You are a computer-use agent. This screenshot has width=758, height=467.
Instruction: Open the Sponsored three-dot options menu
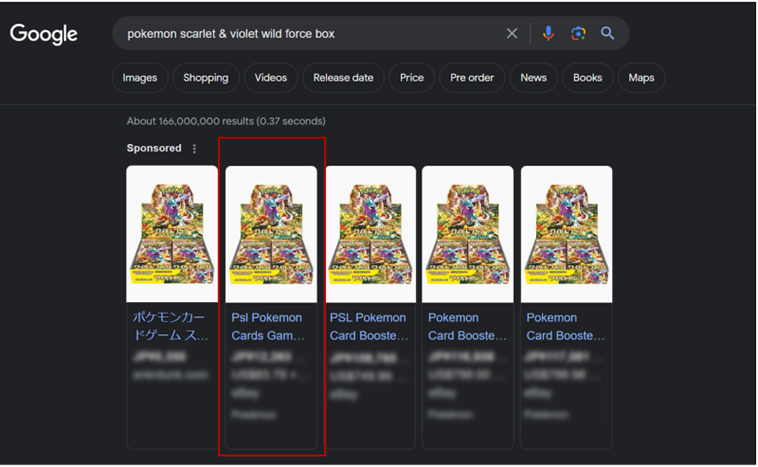[194, 149]
